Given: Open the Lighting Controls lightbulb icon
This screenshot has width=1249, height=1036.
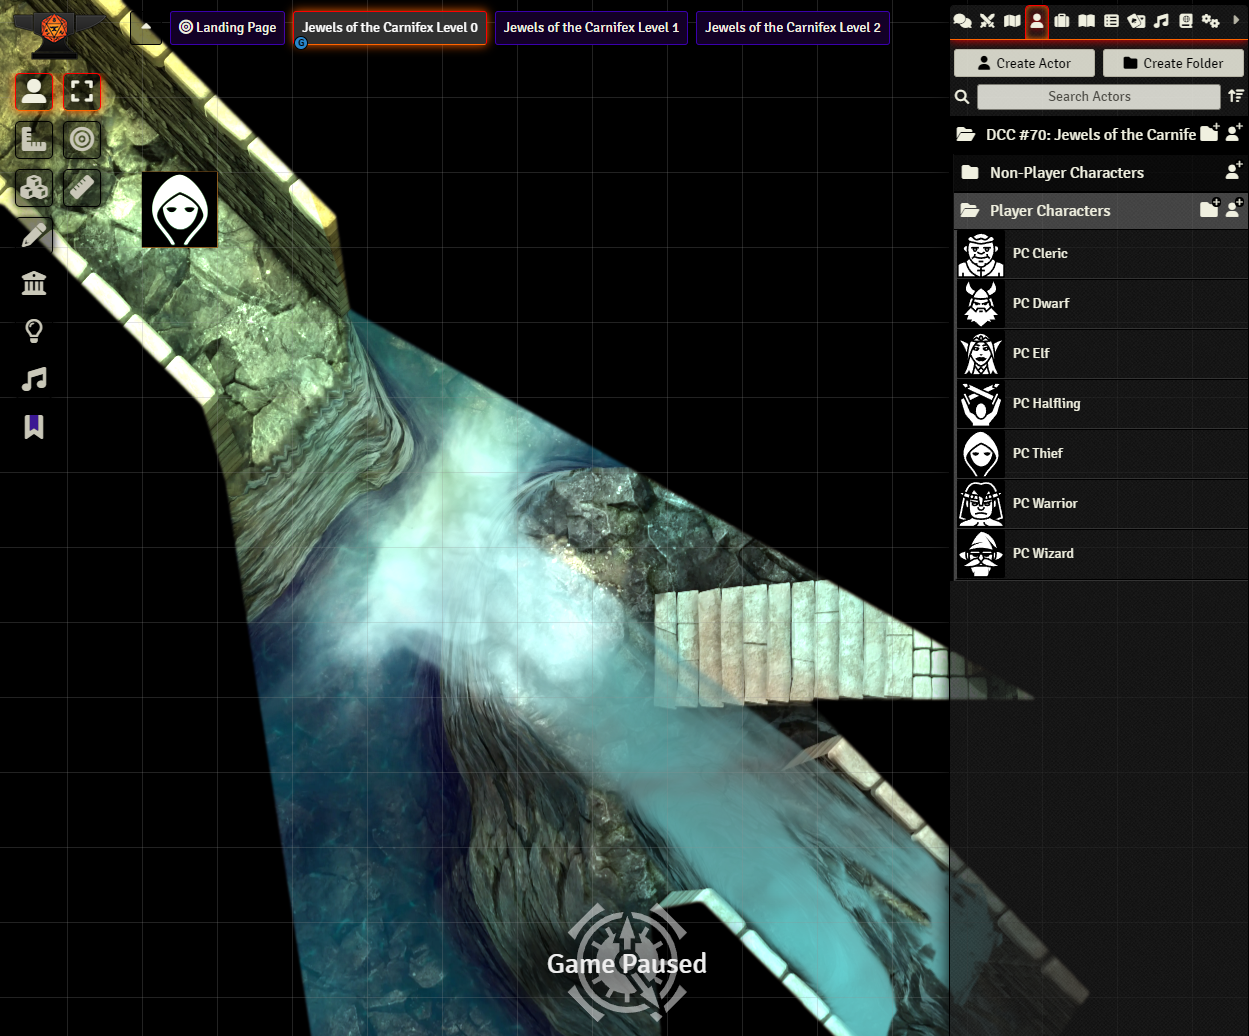Looking at the screenshot, I should click(34, 332).
